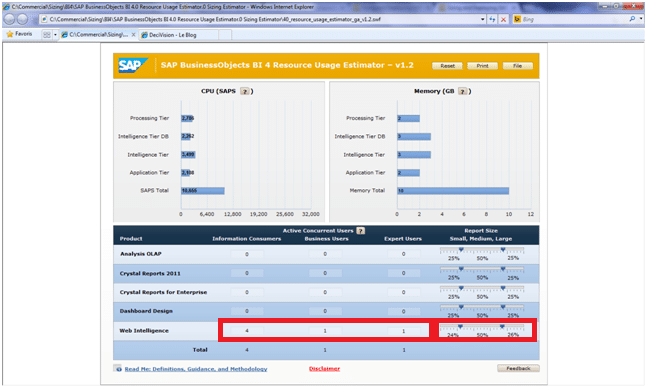647x388 pixels.
Task: Click the Crystal Reports for Enterprise label
Action: pos(163,292)
